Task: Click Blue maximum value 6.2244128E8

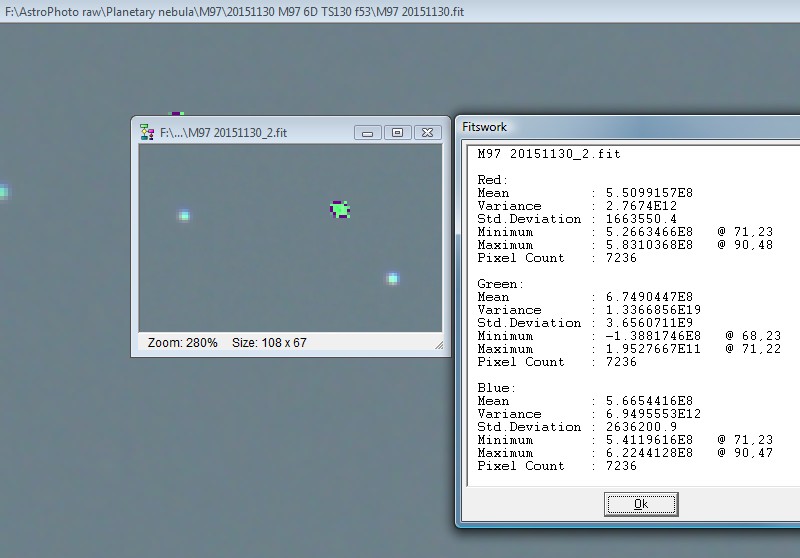Action: pos(649,453)
